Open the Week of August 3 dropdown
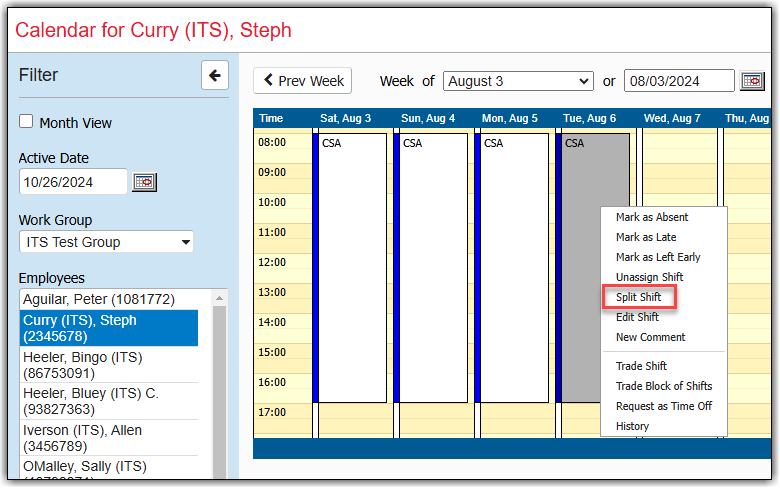 518,81
